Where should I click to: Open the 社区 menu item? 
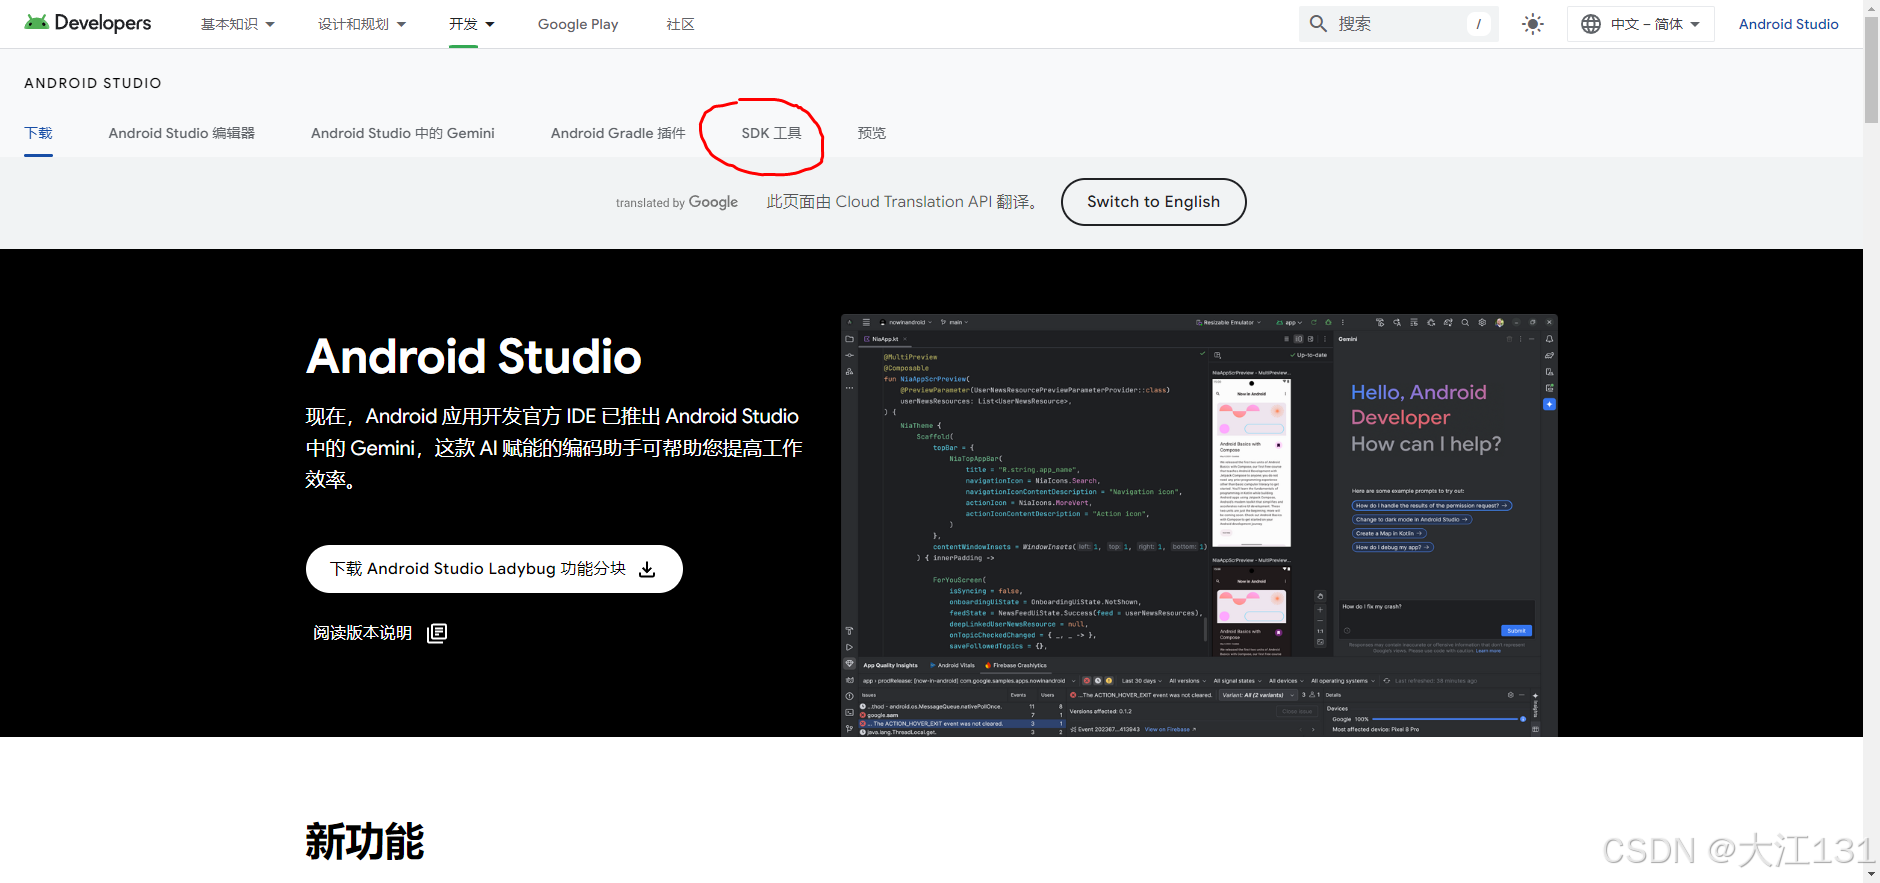(x=680, y=24)
